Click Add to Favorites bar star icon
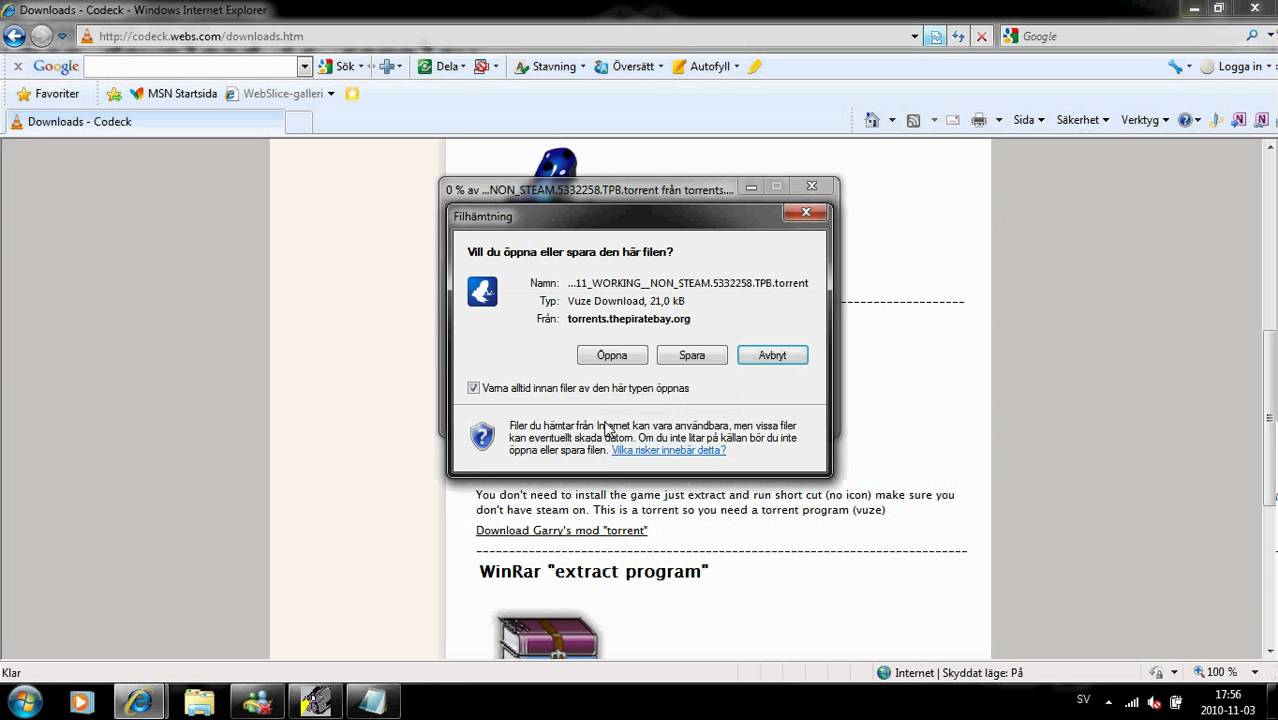The width and height of the screenshot is (1278, 720). 114,94
